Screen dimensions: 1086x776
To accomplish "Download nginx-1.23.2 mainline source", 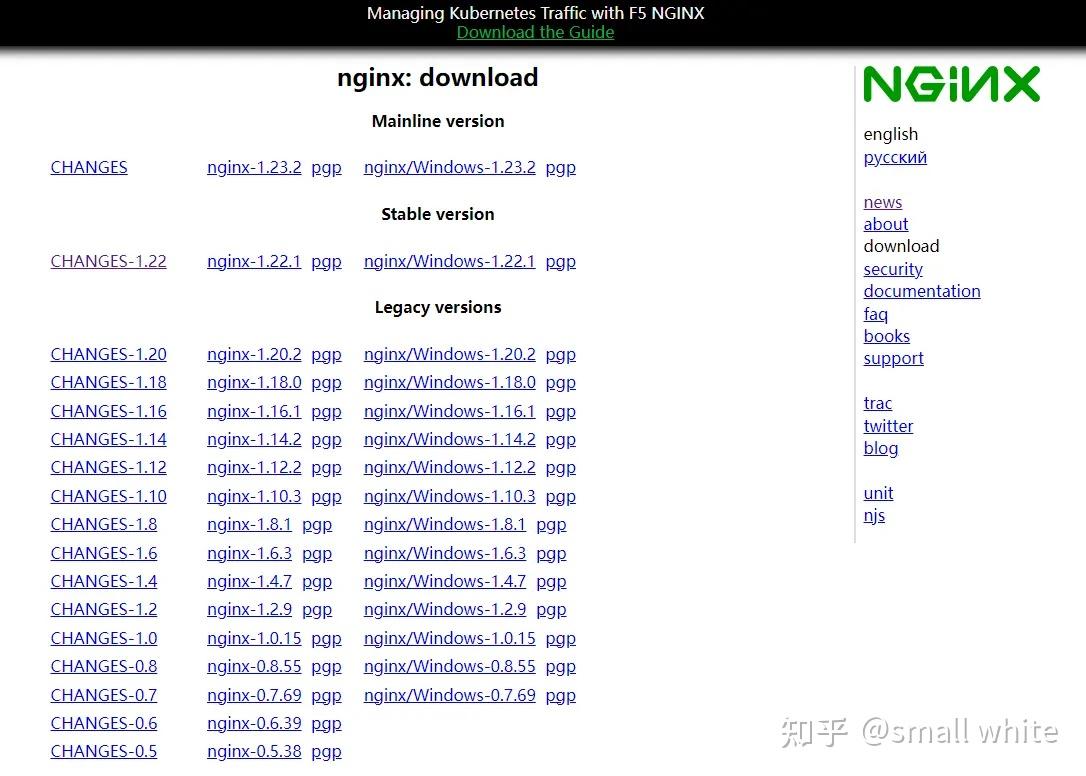I will click(253, 167).
